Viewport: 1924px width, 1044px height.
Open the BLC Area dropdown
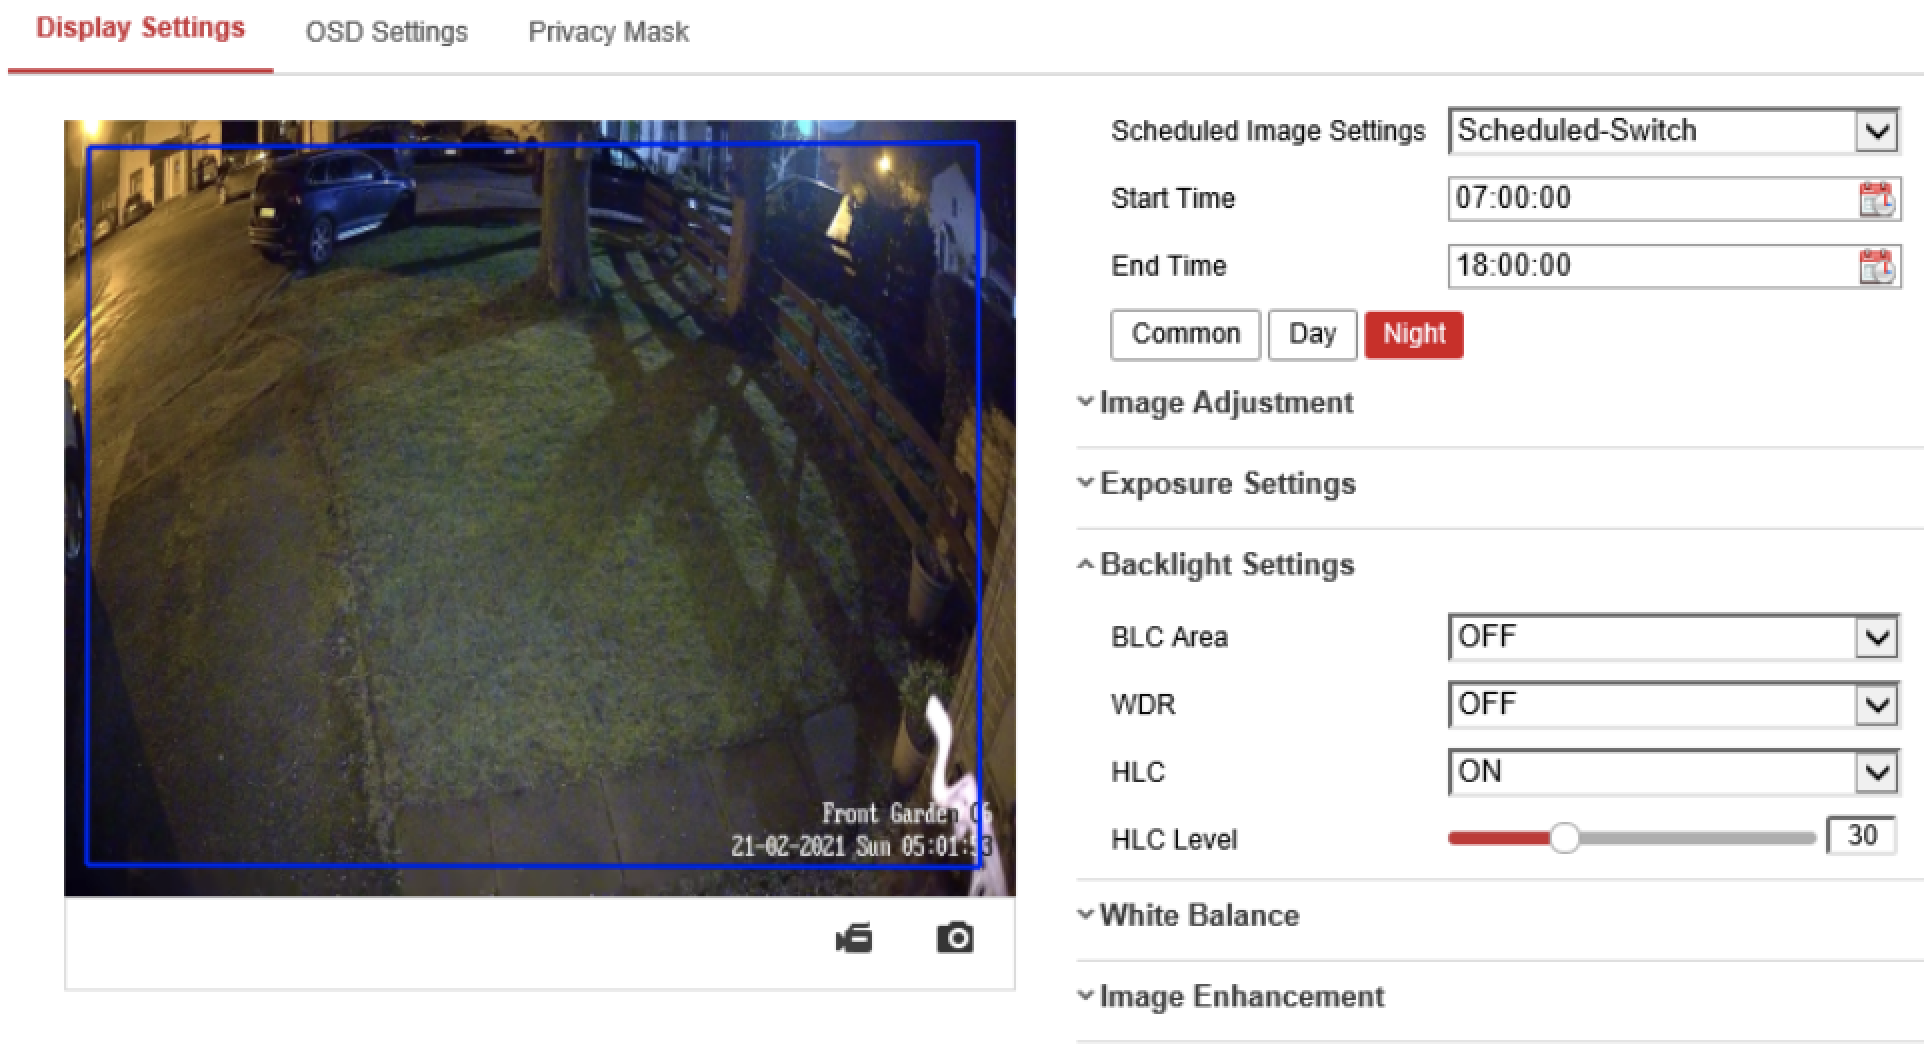pyautogui.click(x=1673, y=637)
